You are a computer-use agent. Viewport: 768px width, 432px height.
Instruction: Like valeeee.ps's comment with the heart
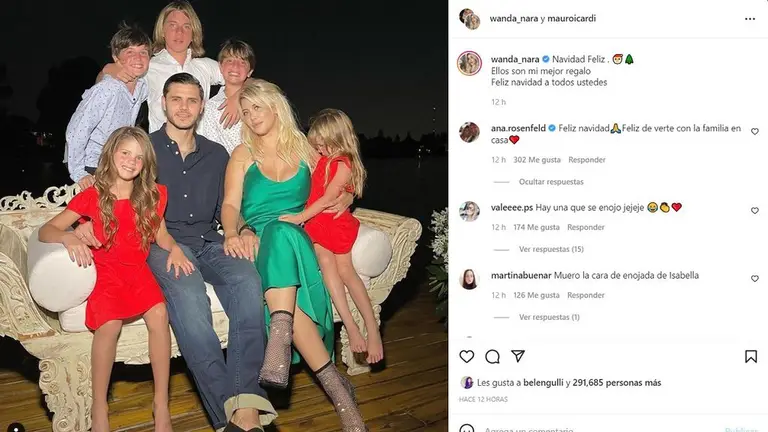click(755, 210)
